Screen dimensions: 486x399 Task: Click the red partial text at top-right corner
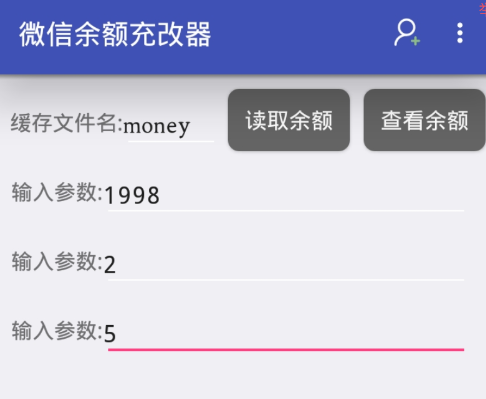tap(483, 9)
